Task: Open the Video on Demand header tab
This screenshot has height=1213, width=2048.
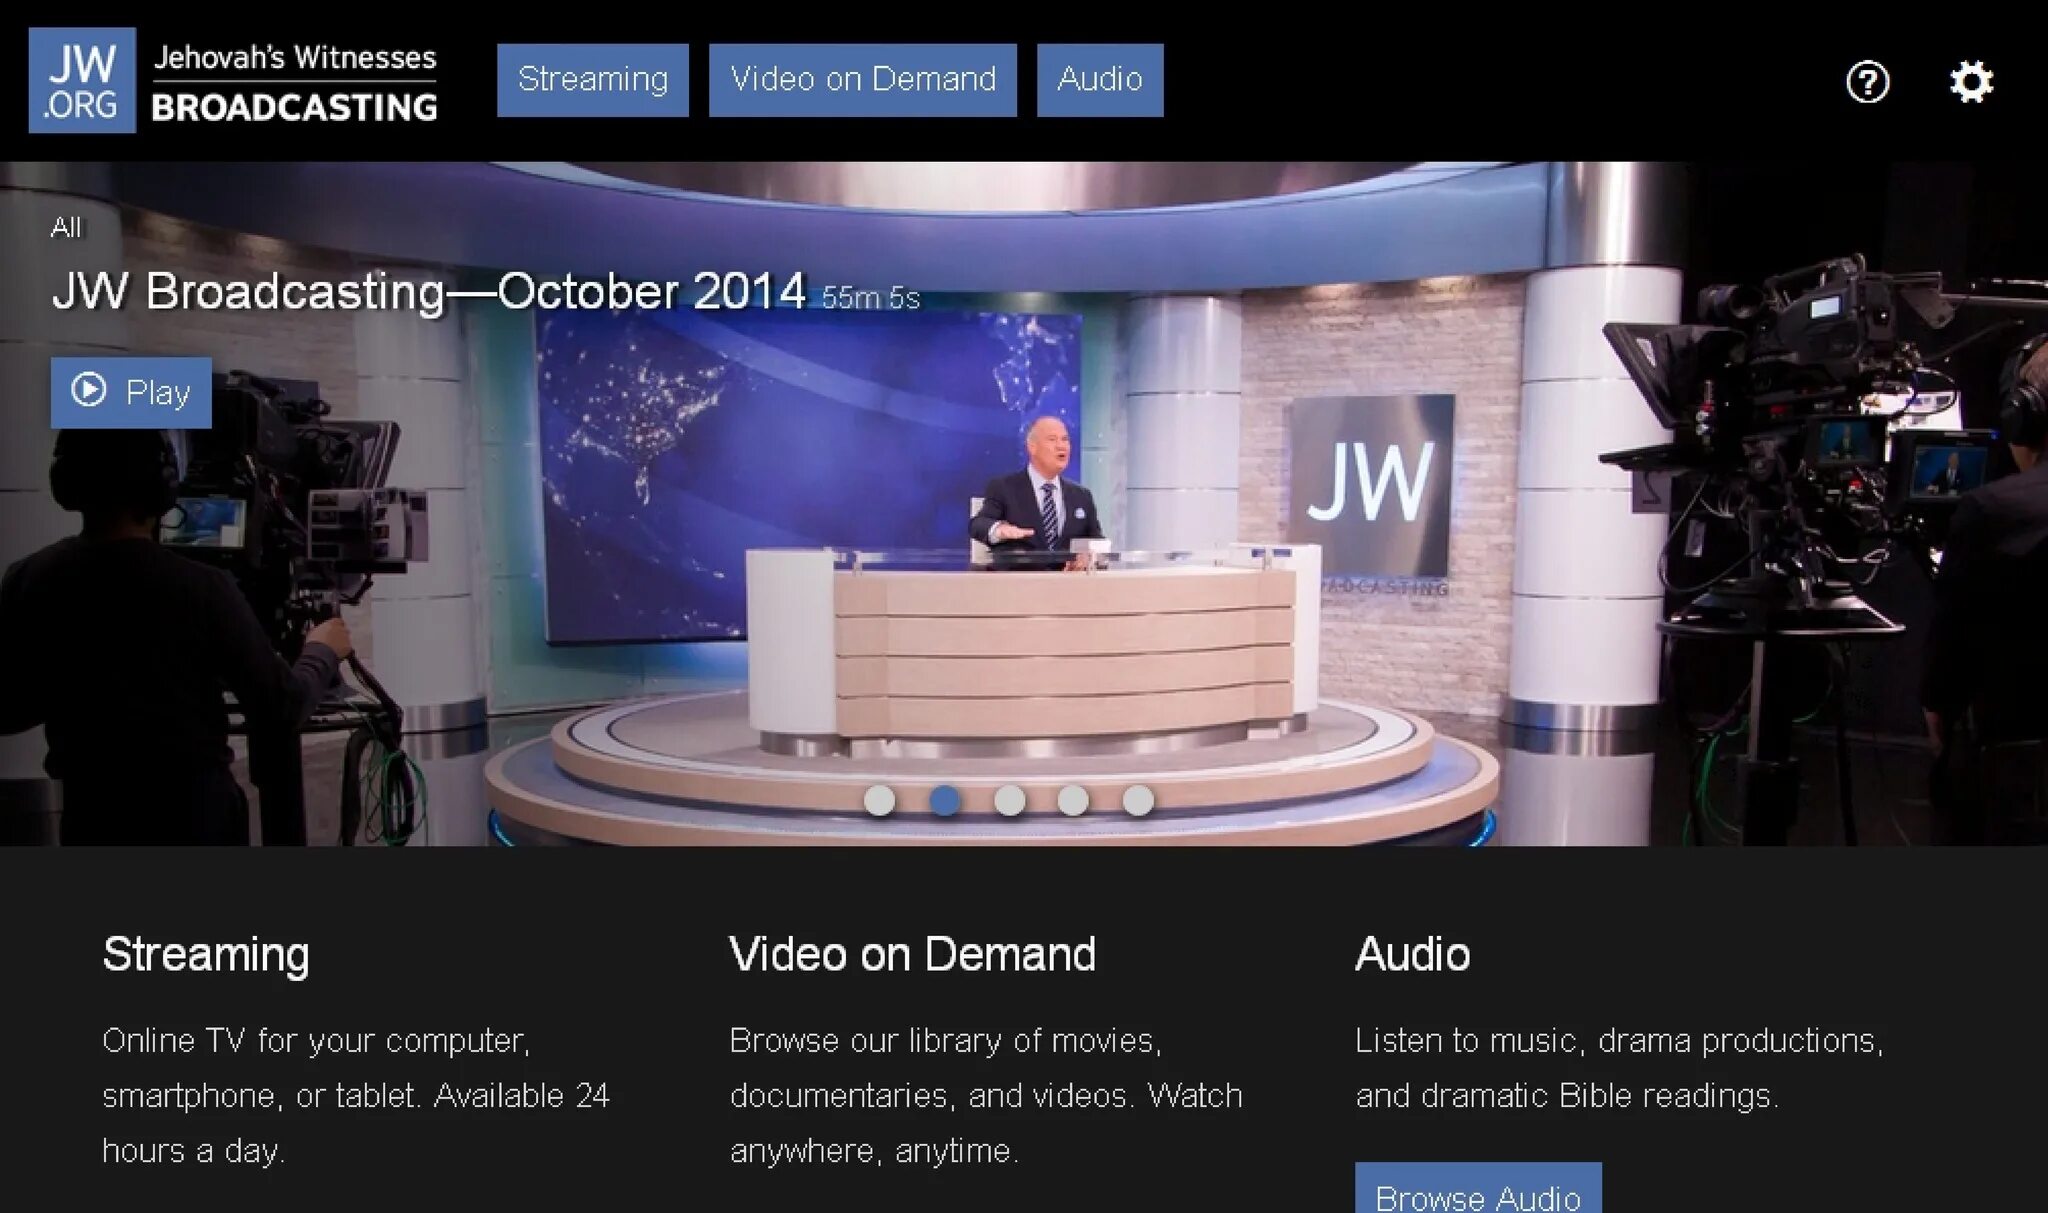Action: click(x=863, y=80)
